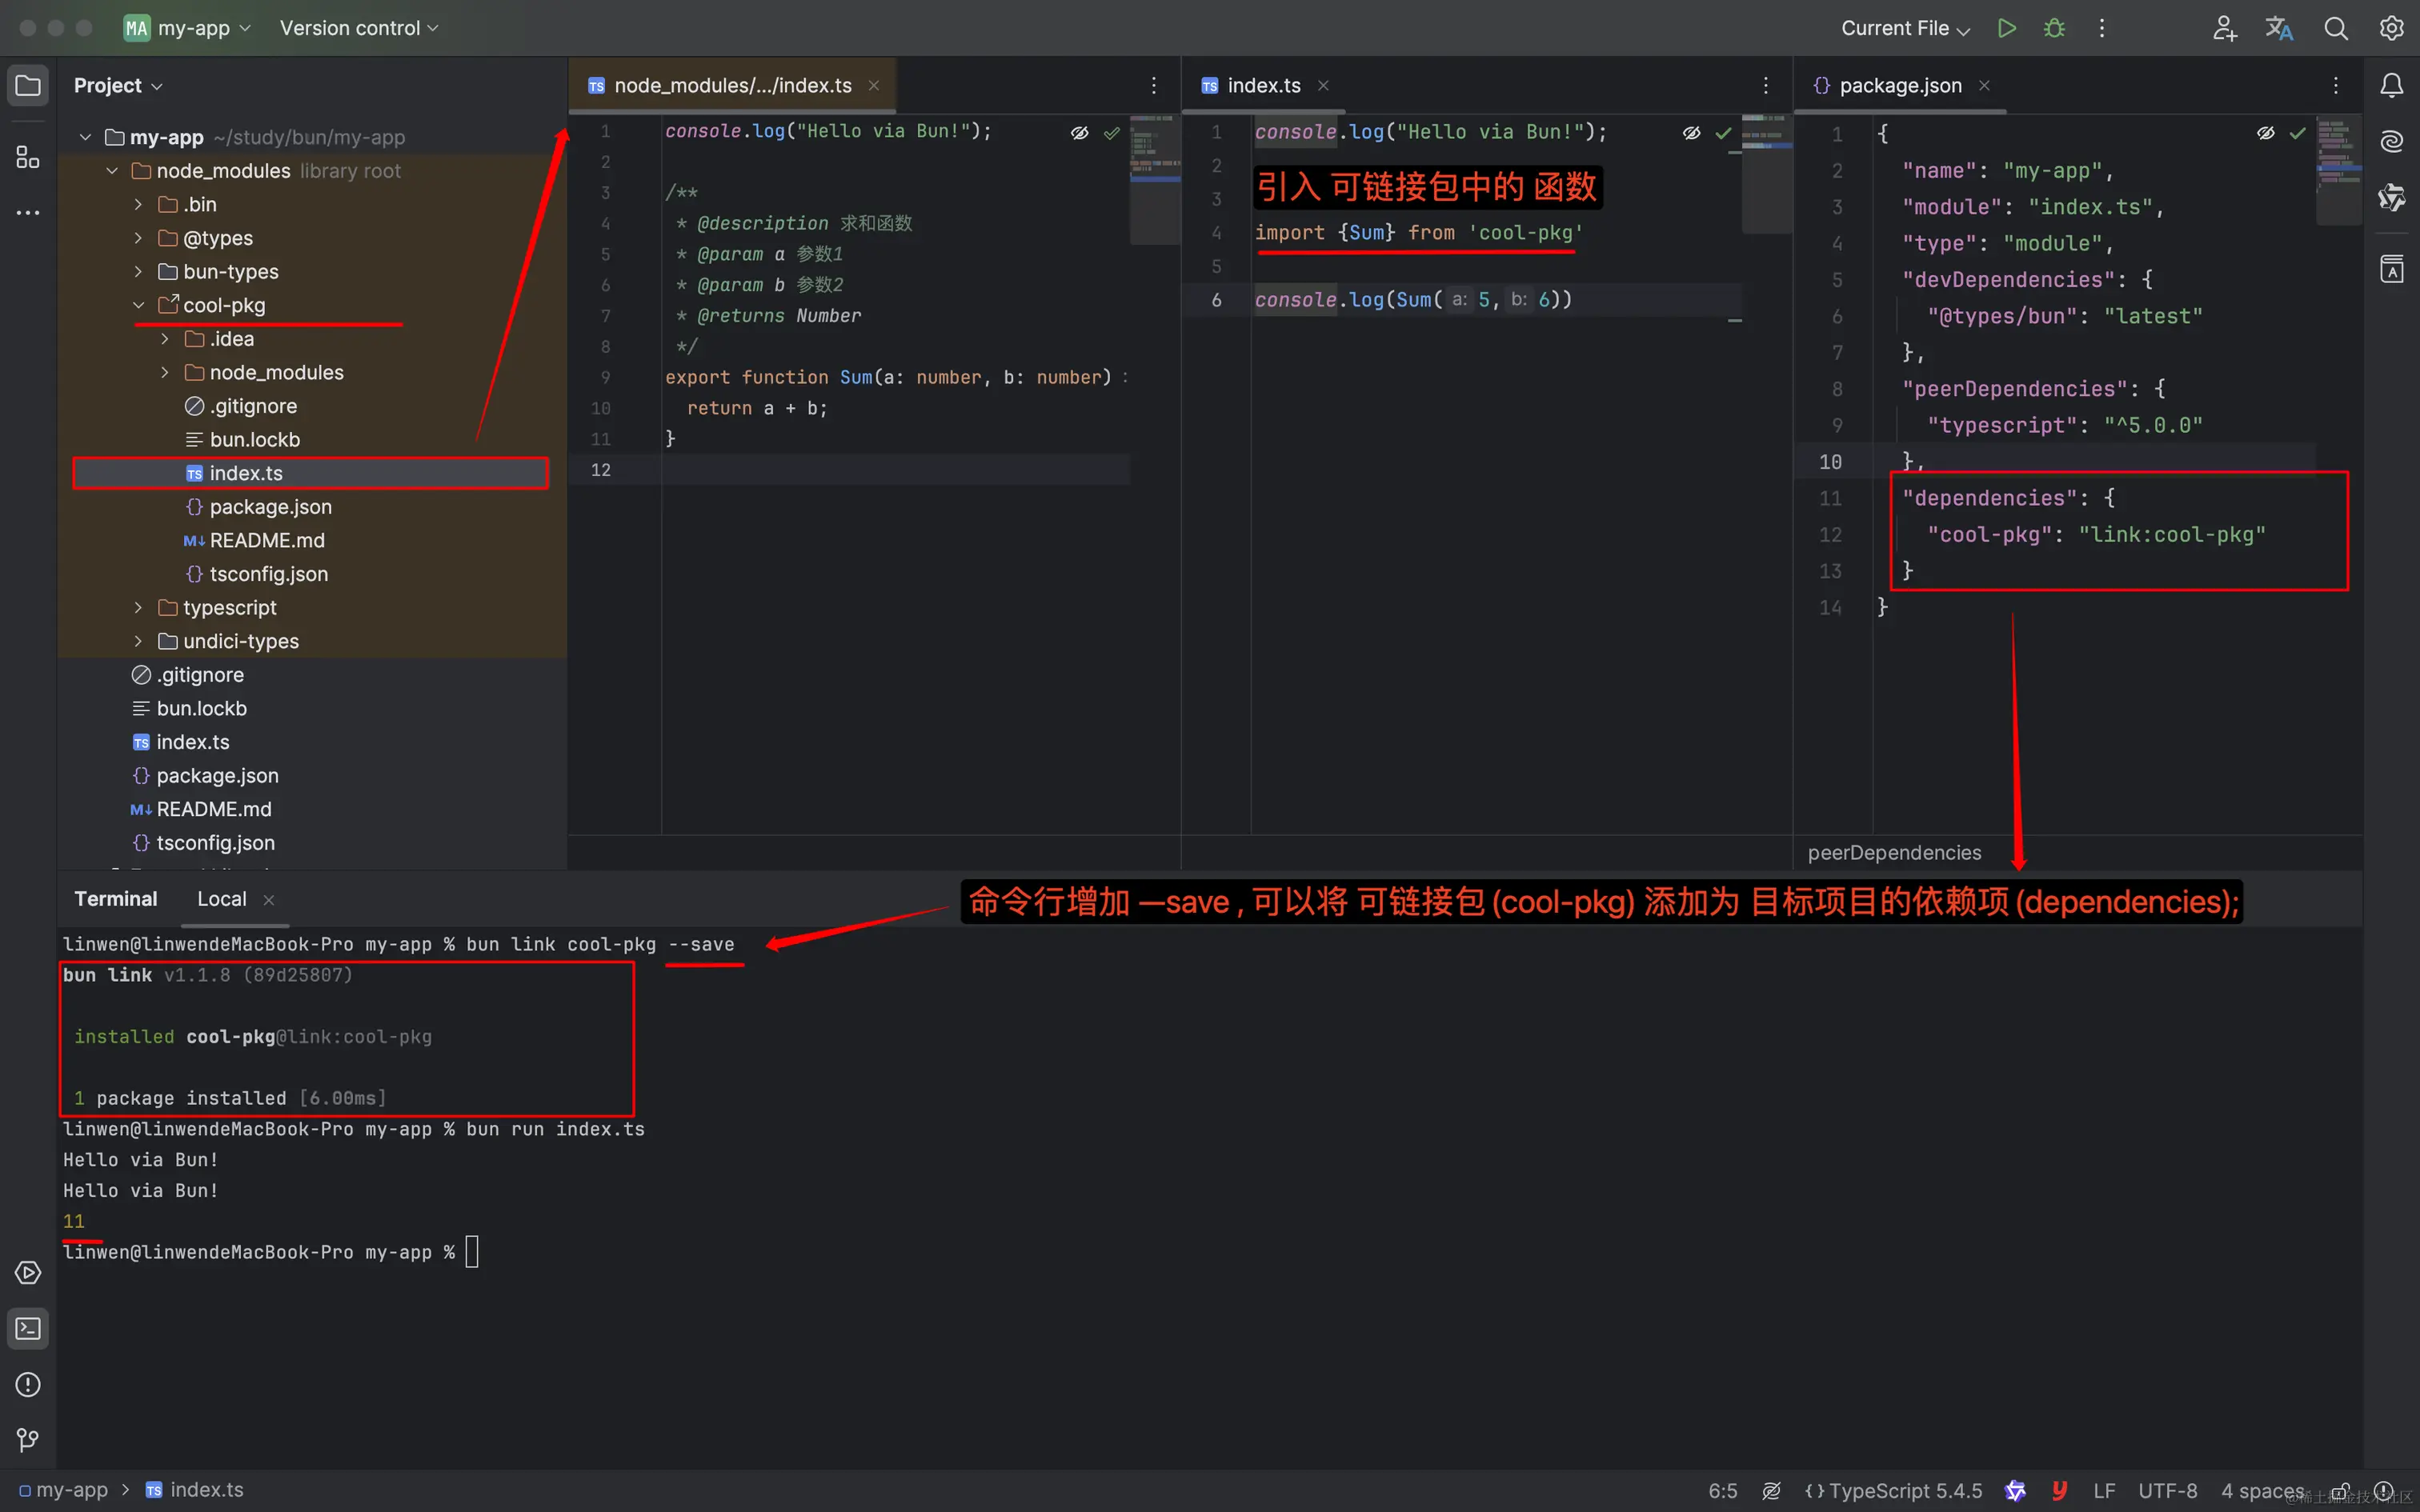Viewport: 2420px width, 1512px height.
Task: Open IDE settings gear icon
Action: 2391,28
